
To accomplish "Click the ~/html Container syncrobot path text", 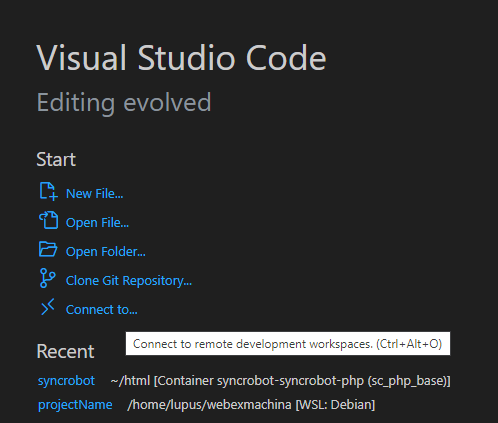I will click(280, 381).
